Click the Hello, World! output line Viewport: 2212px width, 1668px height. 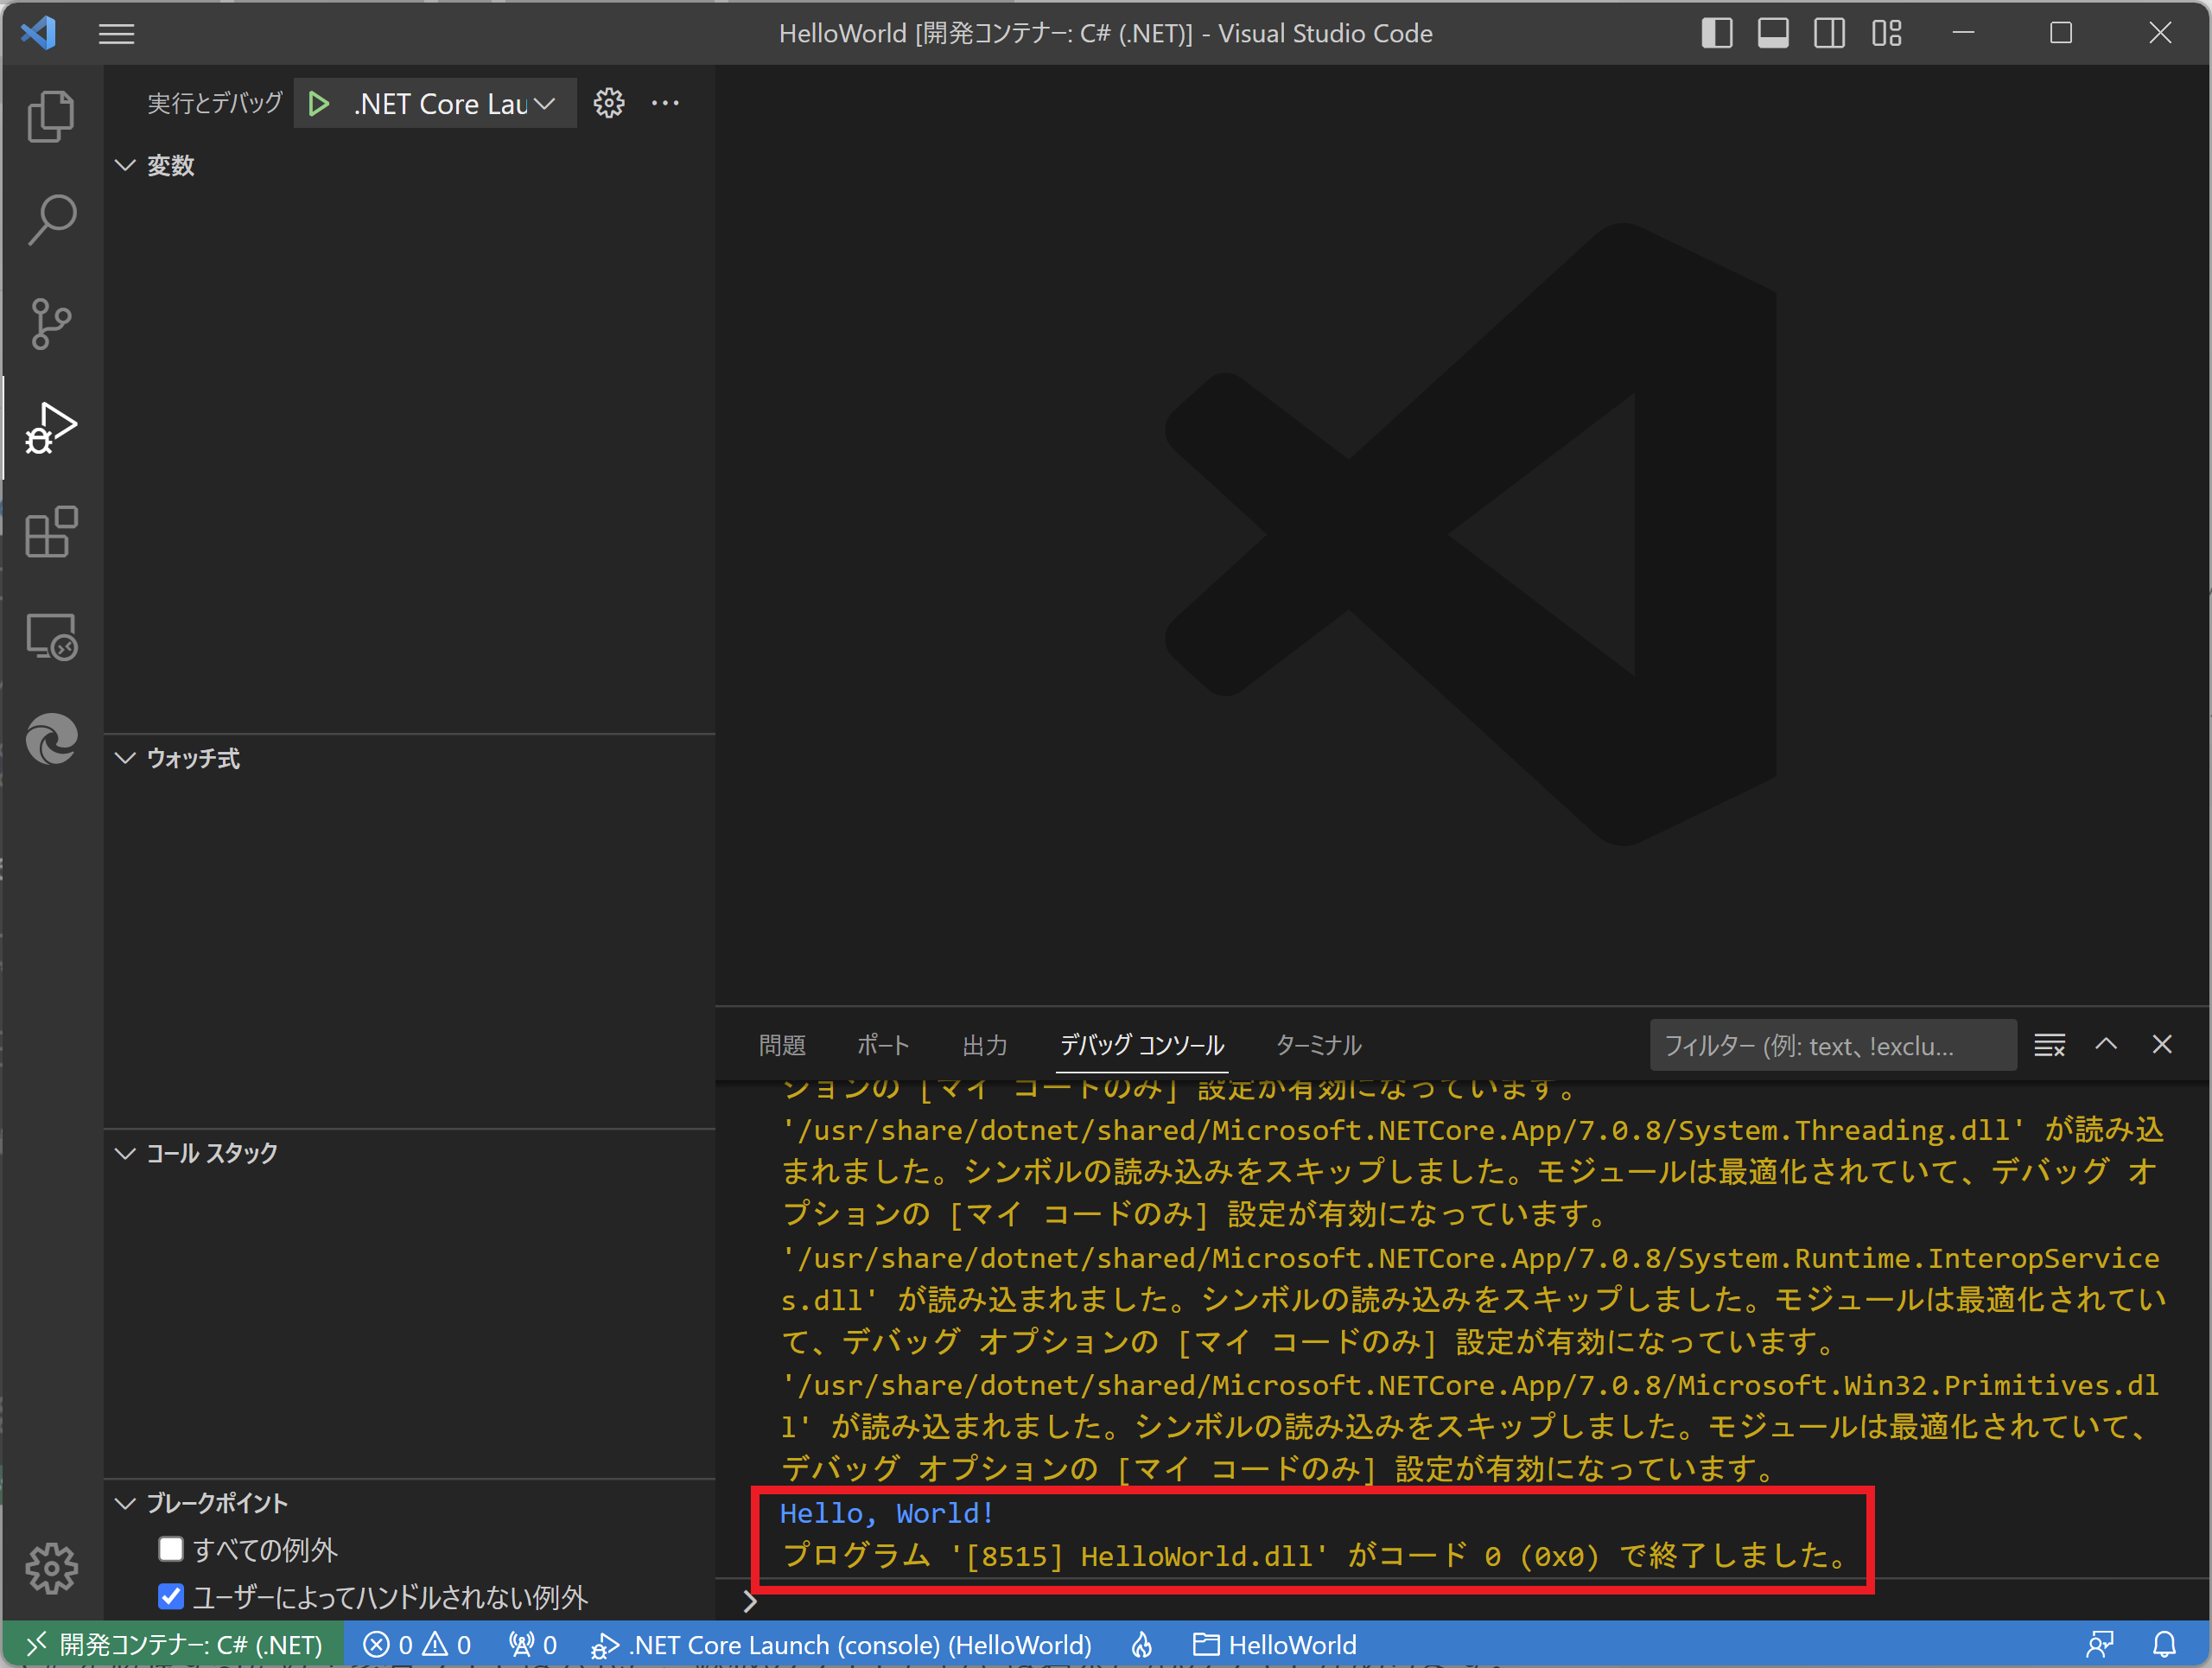coord(887,1513)
